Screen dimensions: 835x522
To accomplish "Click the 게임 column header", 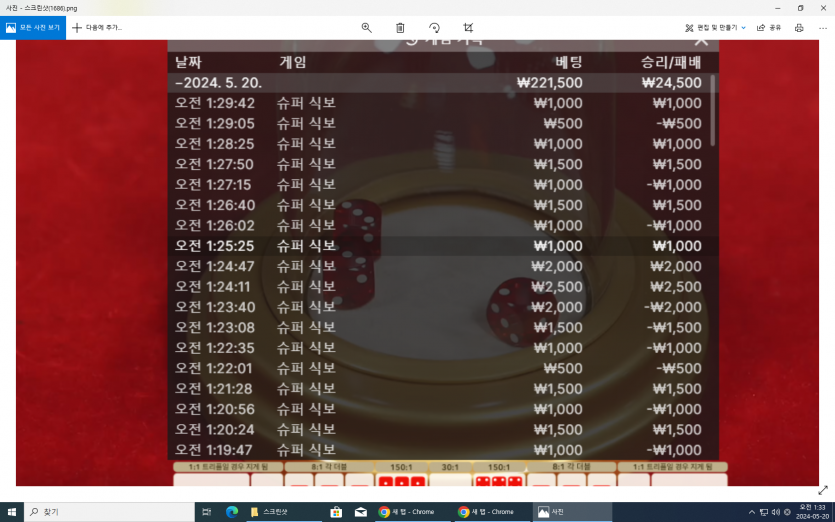I will [292, 62].
